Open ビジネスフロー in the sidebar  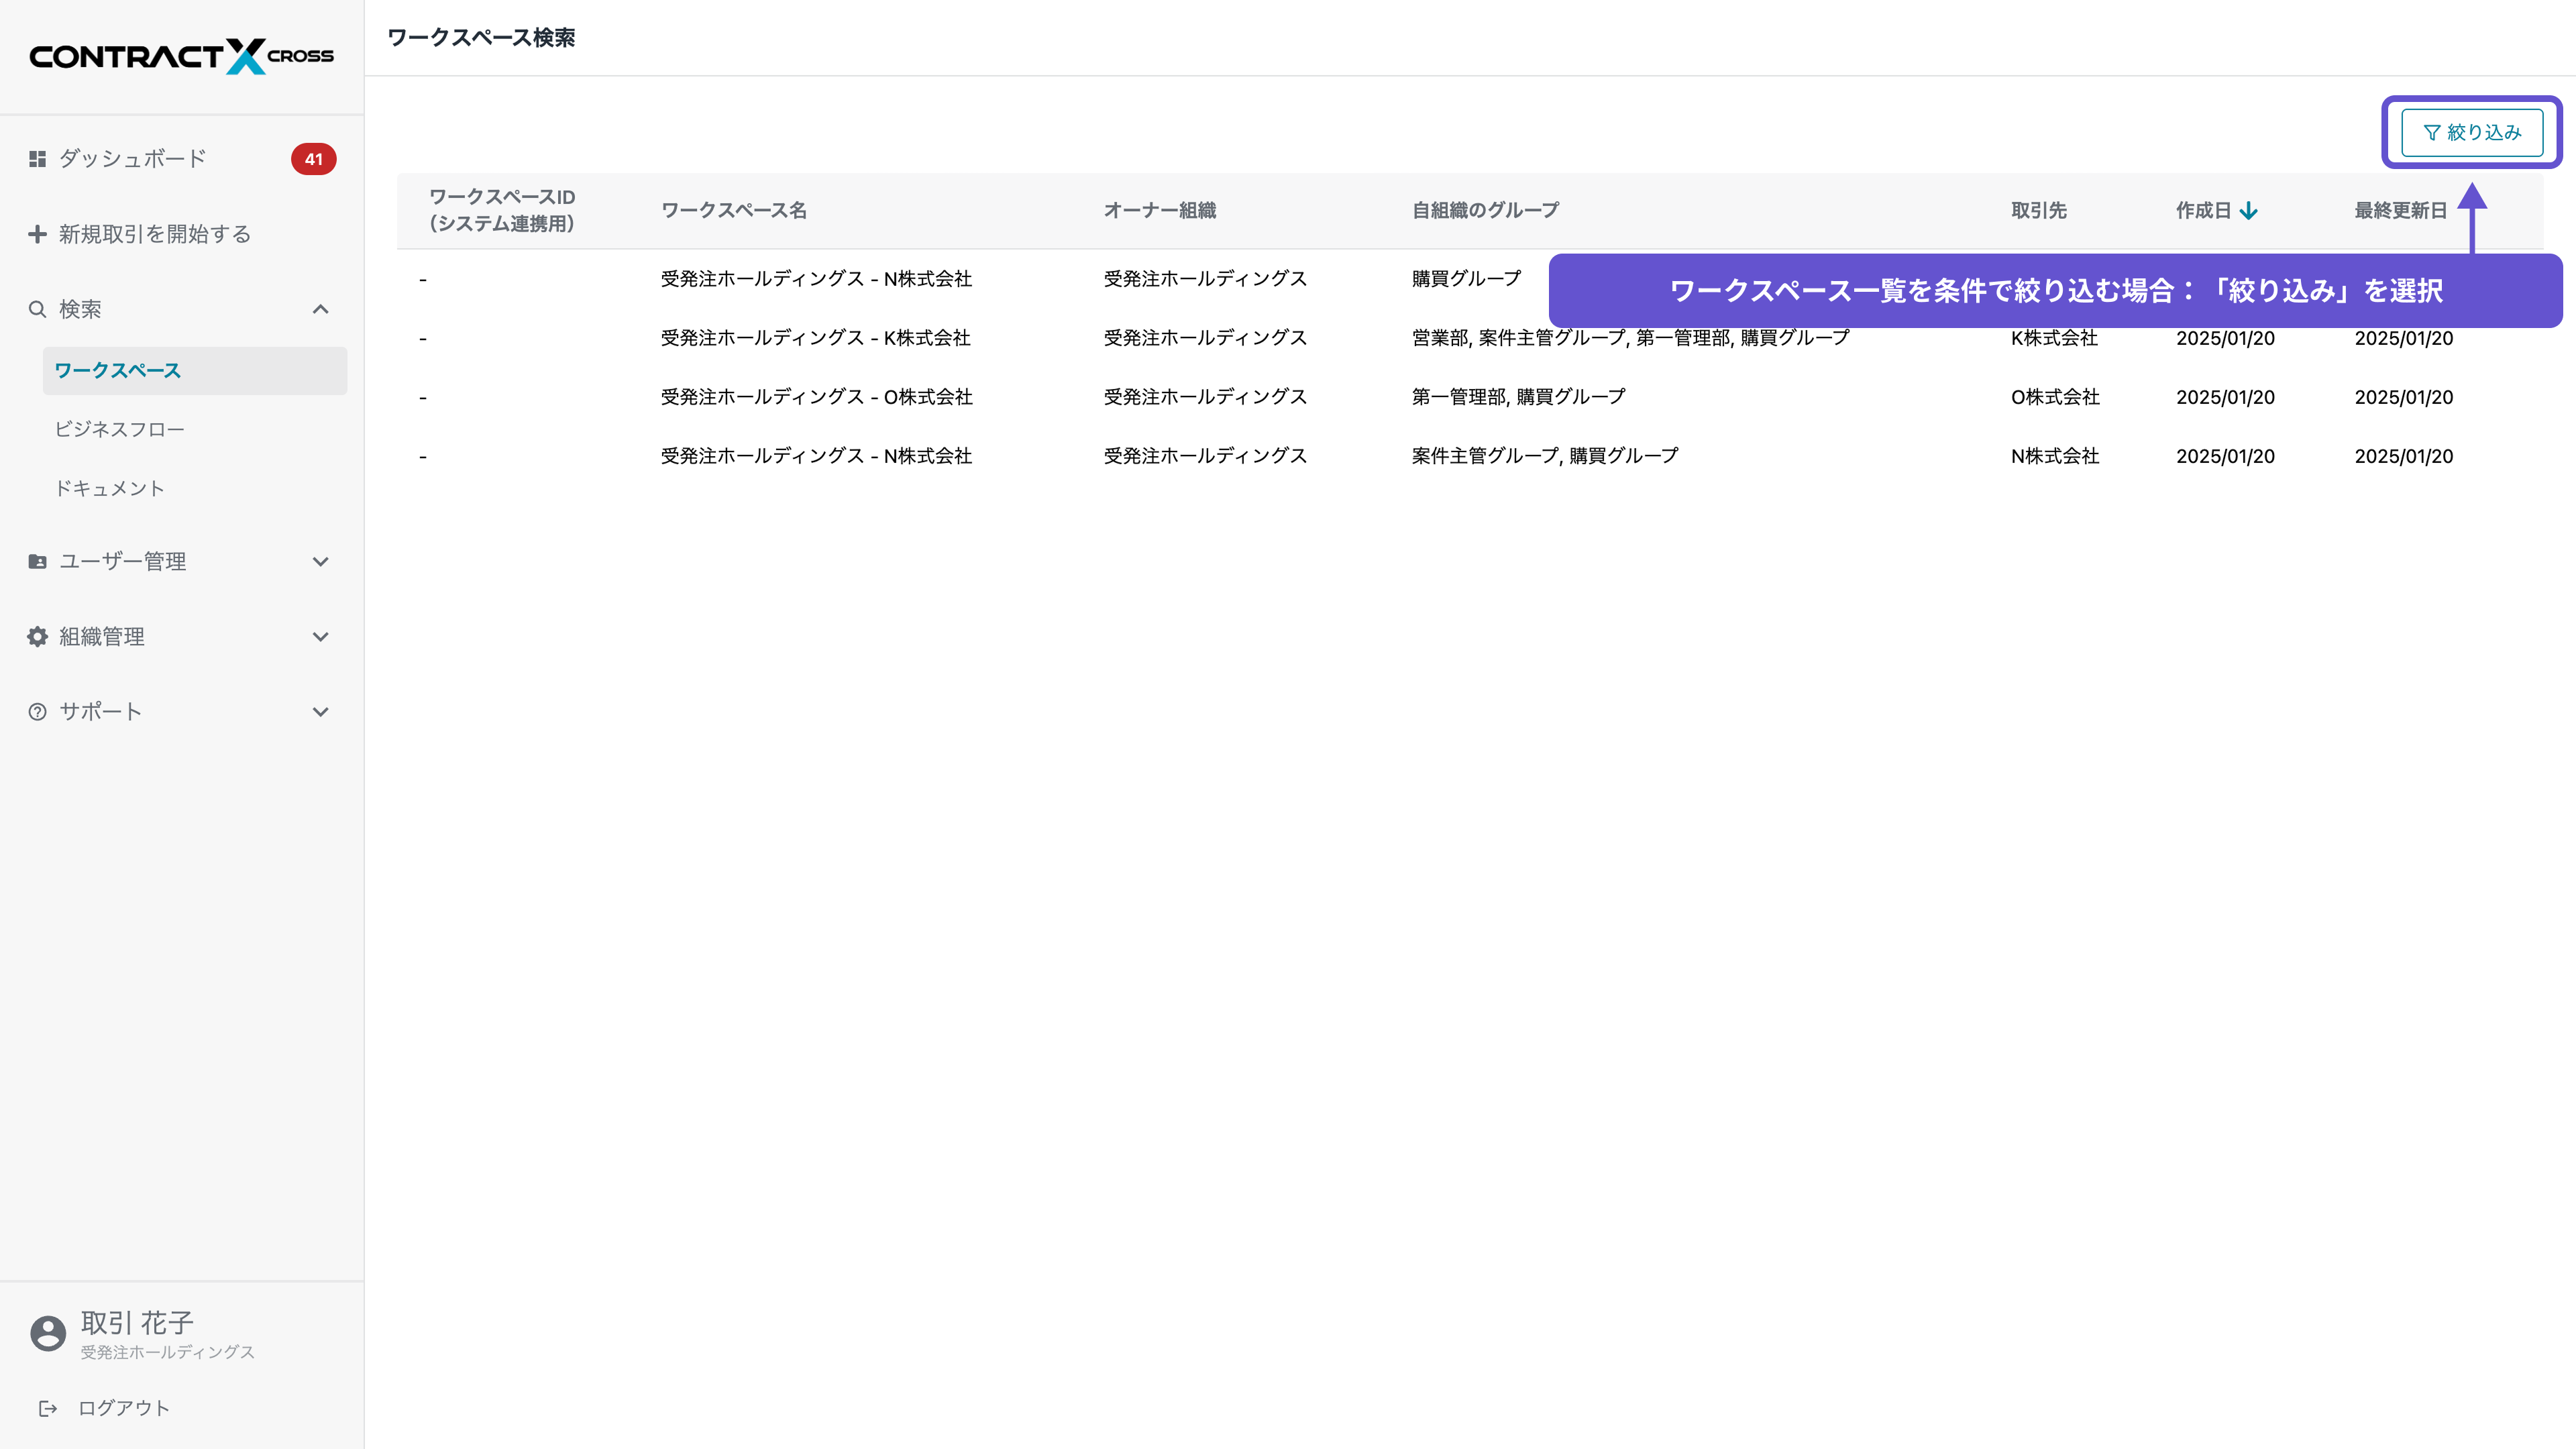(120, 429)
